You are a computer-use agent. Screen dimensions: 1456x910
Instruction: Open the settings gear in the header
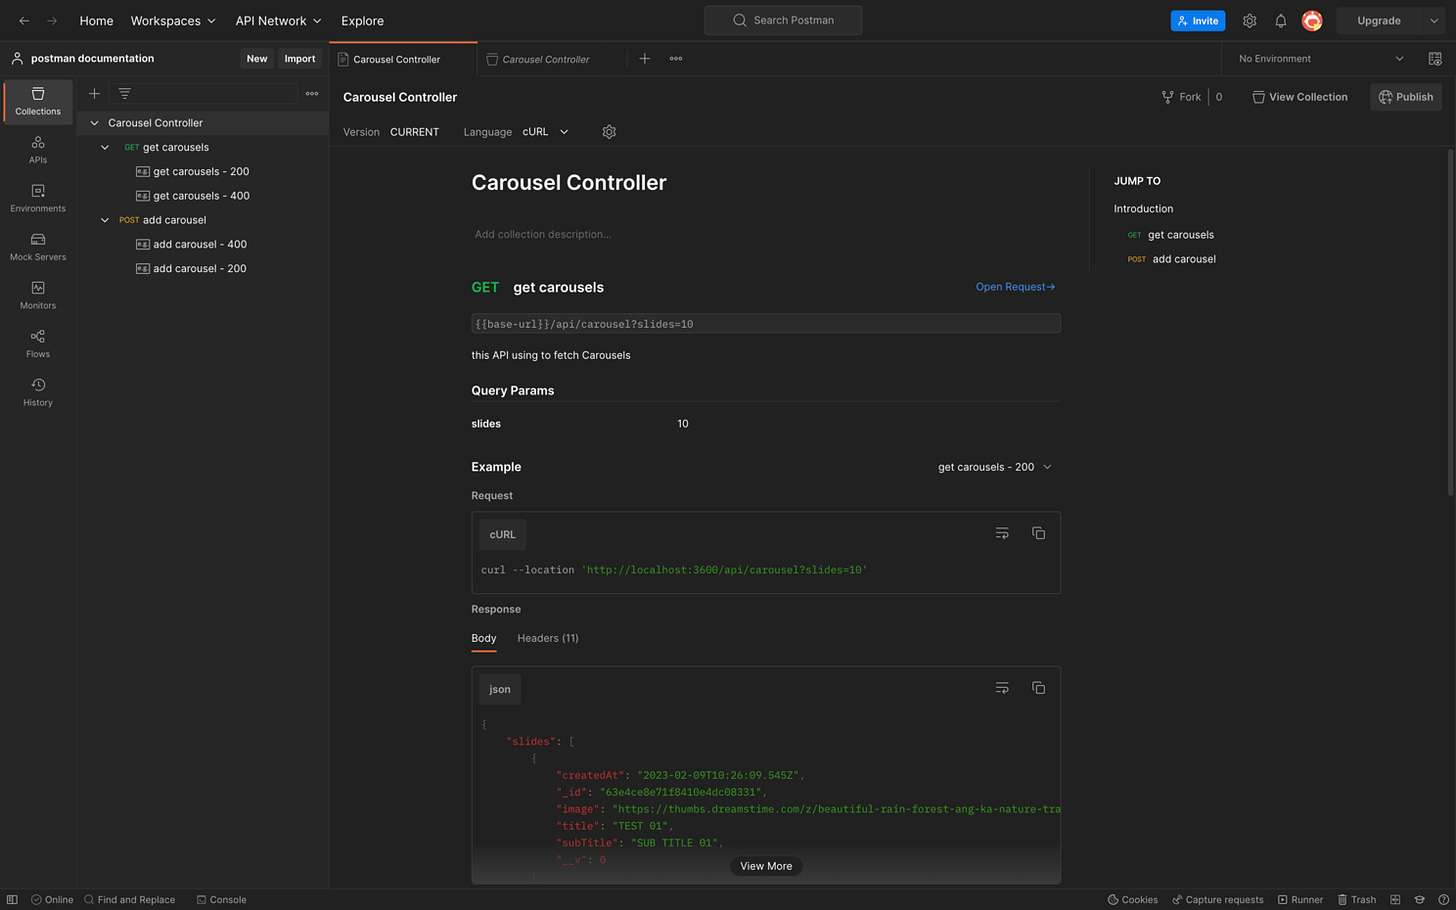pos(1249,20)
